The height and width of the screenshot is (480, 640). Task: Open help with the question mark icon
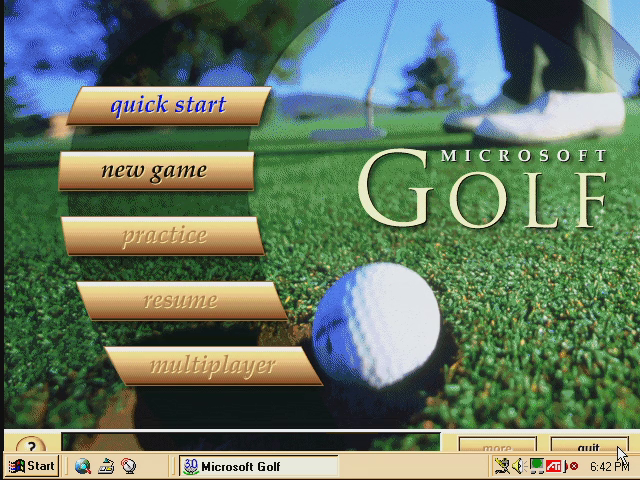31,444
